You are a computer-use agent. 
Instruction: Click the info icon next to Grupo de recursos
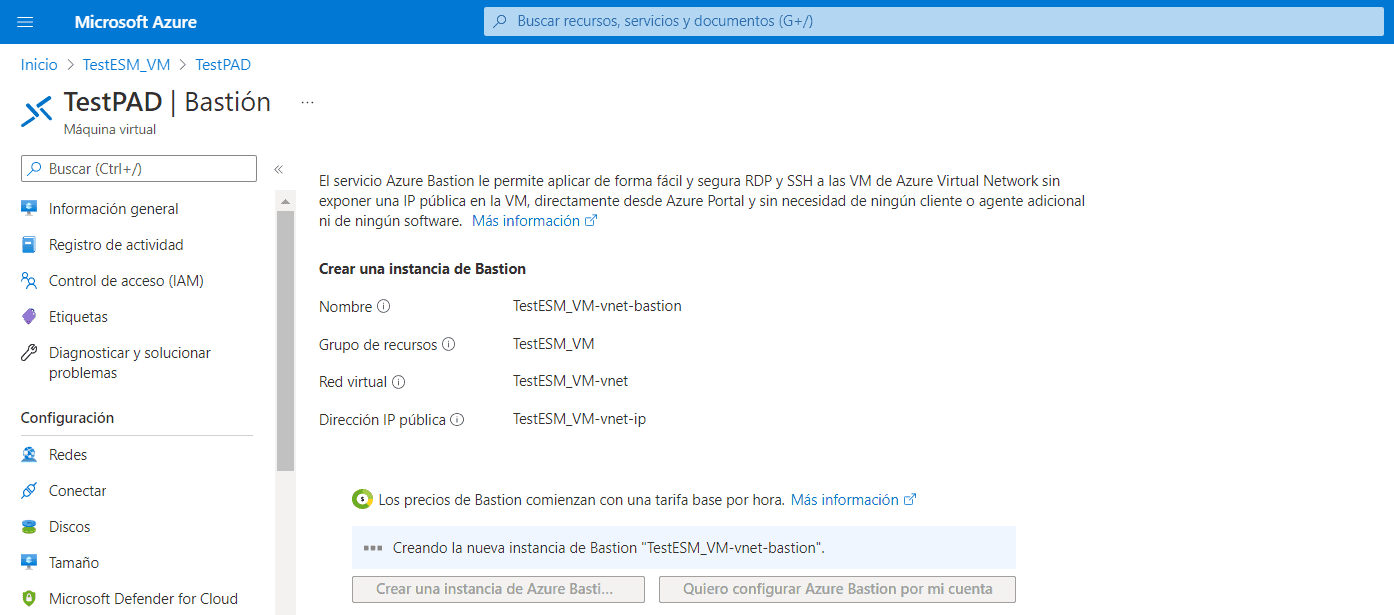click(449, 344)
